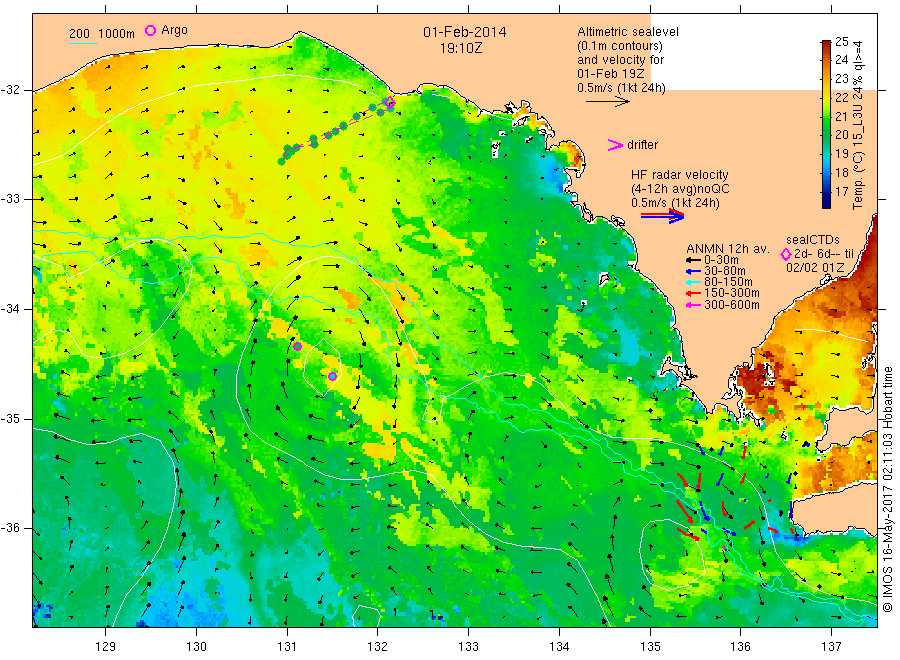The image size is (900, 660).
Task: Click Argo float marker near 34.3S 131.1E
Action: (x=297, y=346)
